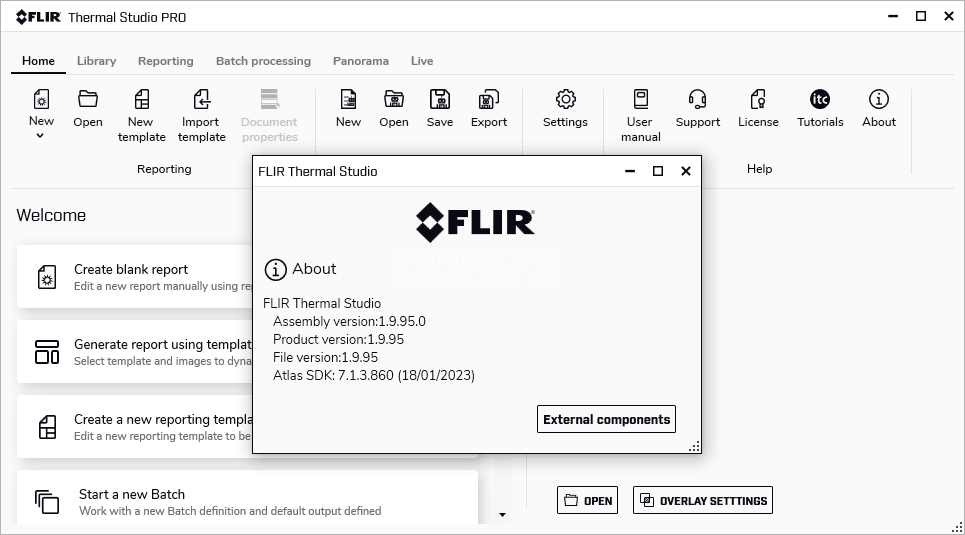Close the Thermal Studio PRO main window
The width and height of the screenshot is (965, 535).
click(x=949, y=17)
